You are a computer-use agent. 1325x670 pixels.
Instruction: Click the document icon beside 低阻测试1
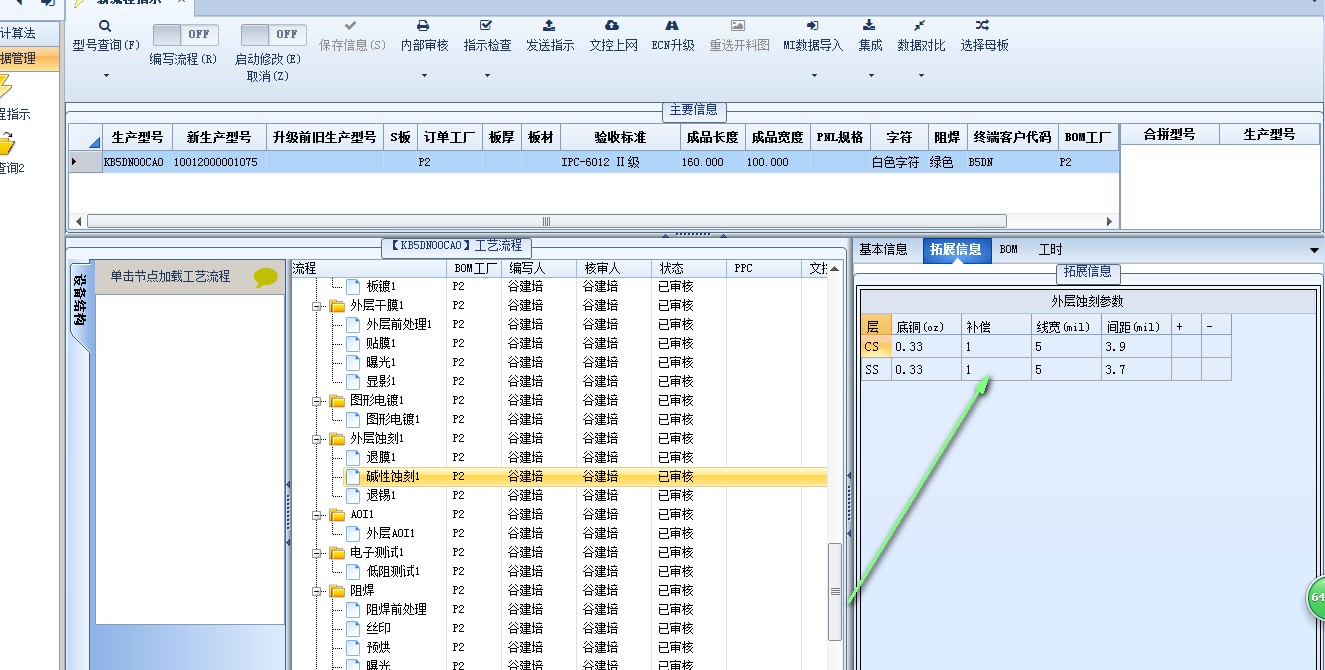tap(352, 572)
